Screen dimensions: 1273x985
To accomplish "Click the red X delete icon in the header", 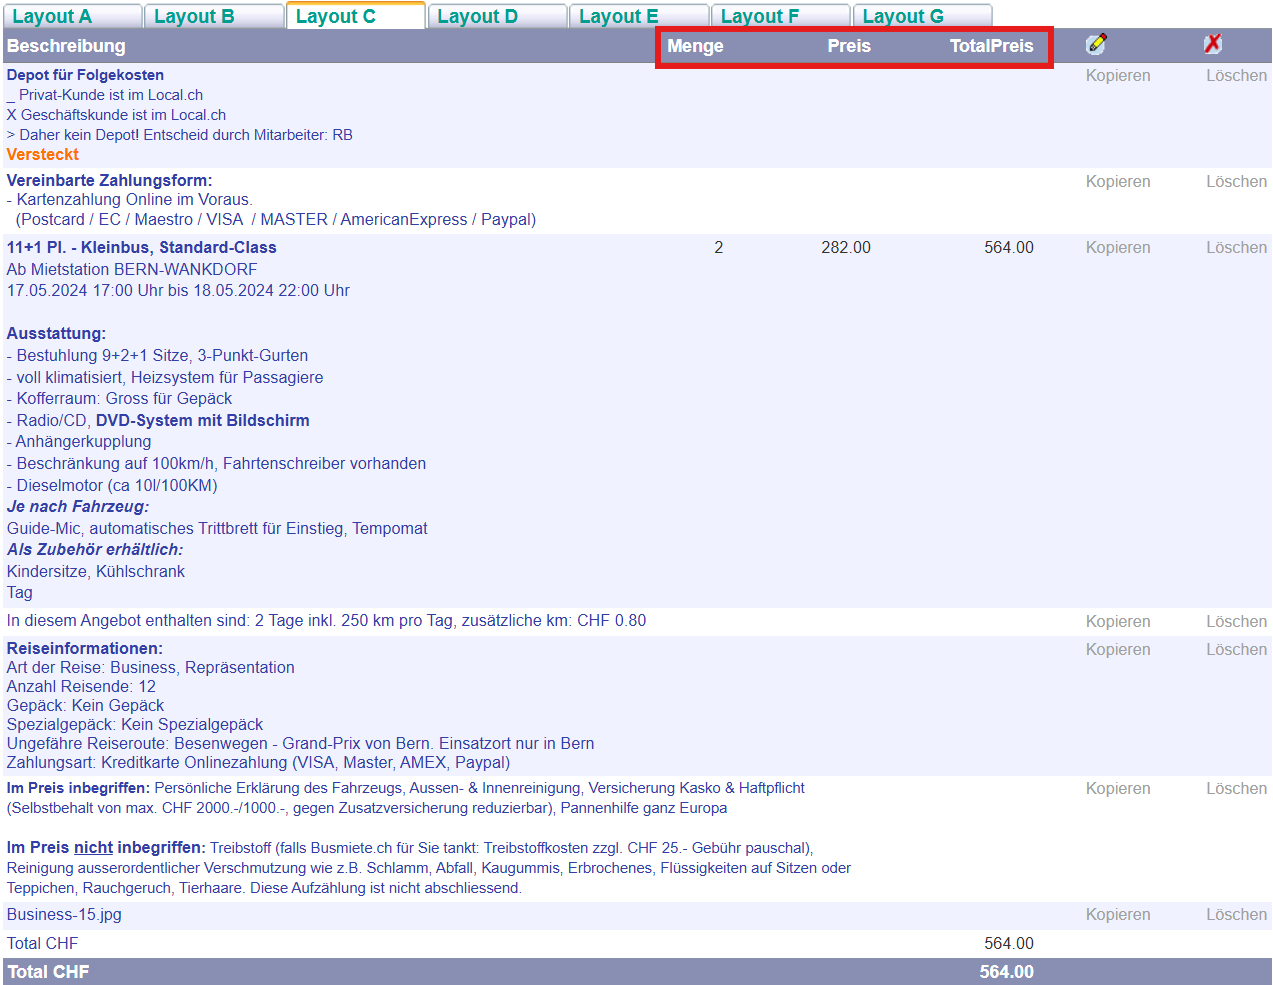I will (1213, 43).
